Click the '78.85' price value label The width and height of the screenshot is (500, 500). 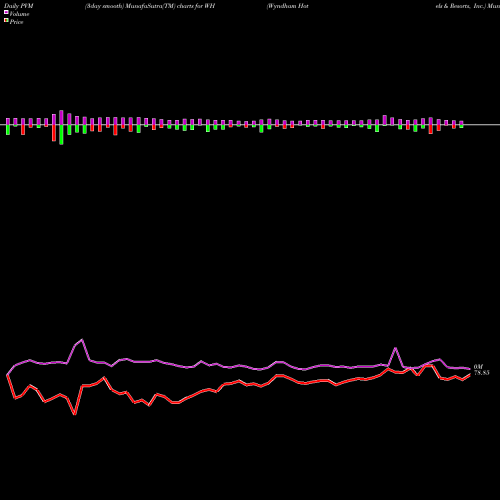click(x=482, y=373)
